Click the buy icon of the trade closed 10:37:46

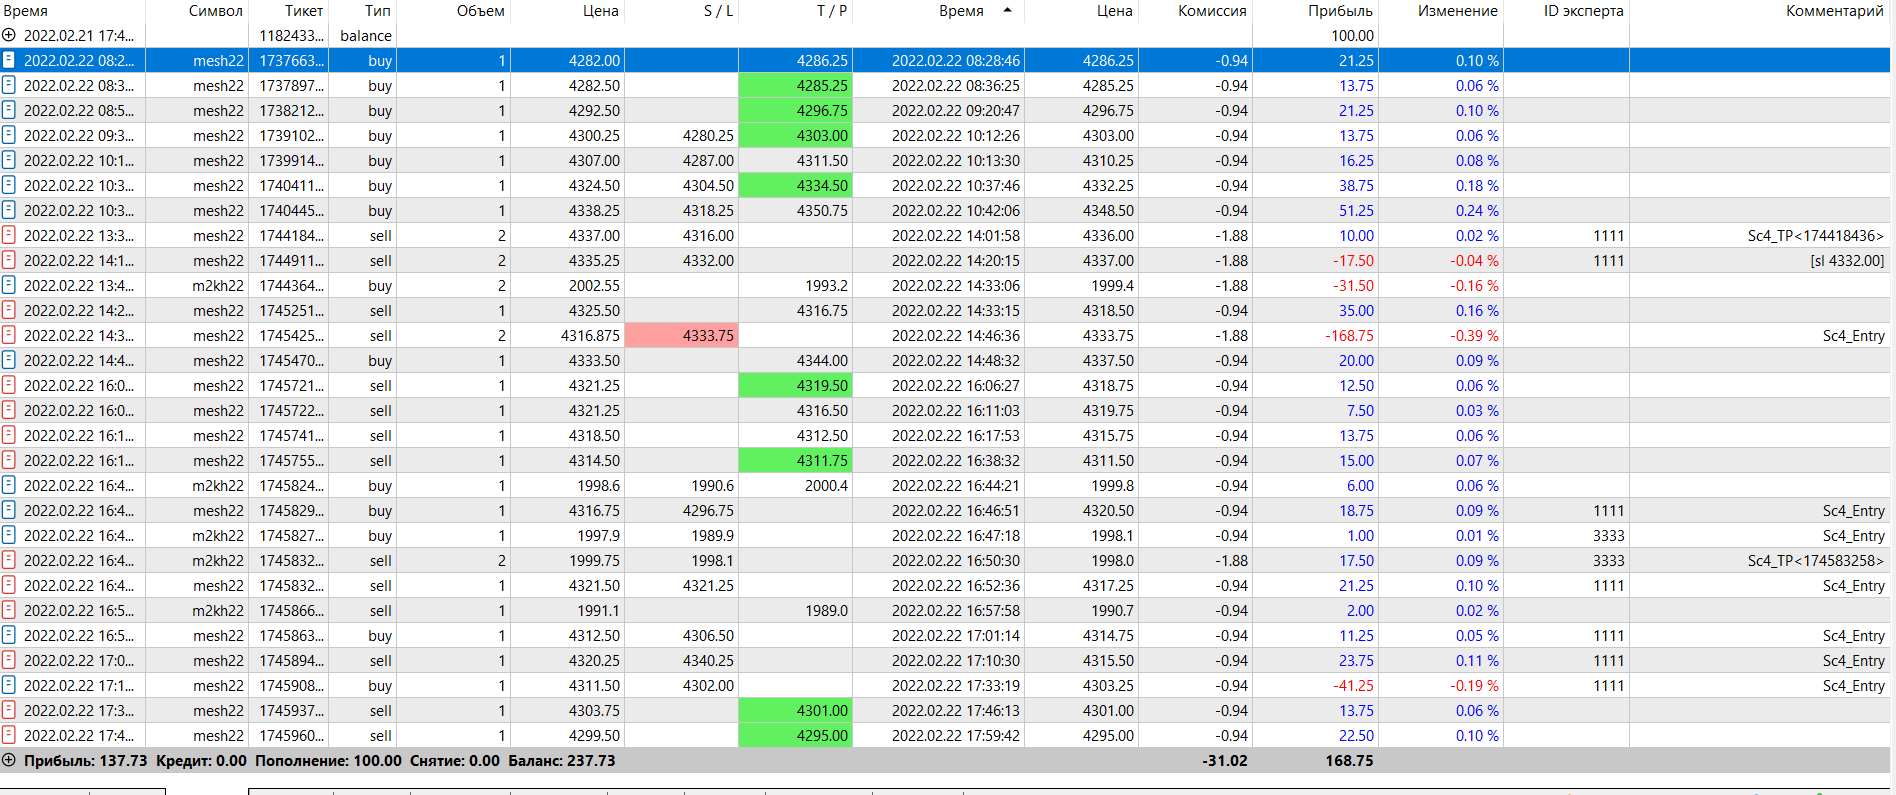click(9, 185)
